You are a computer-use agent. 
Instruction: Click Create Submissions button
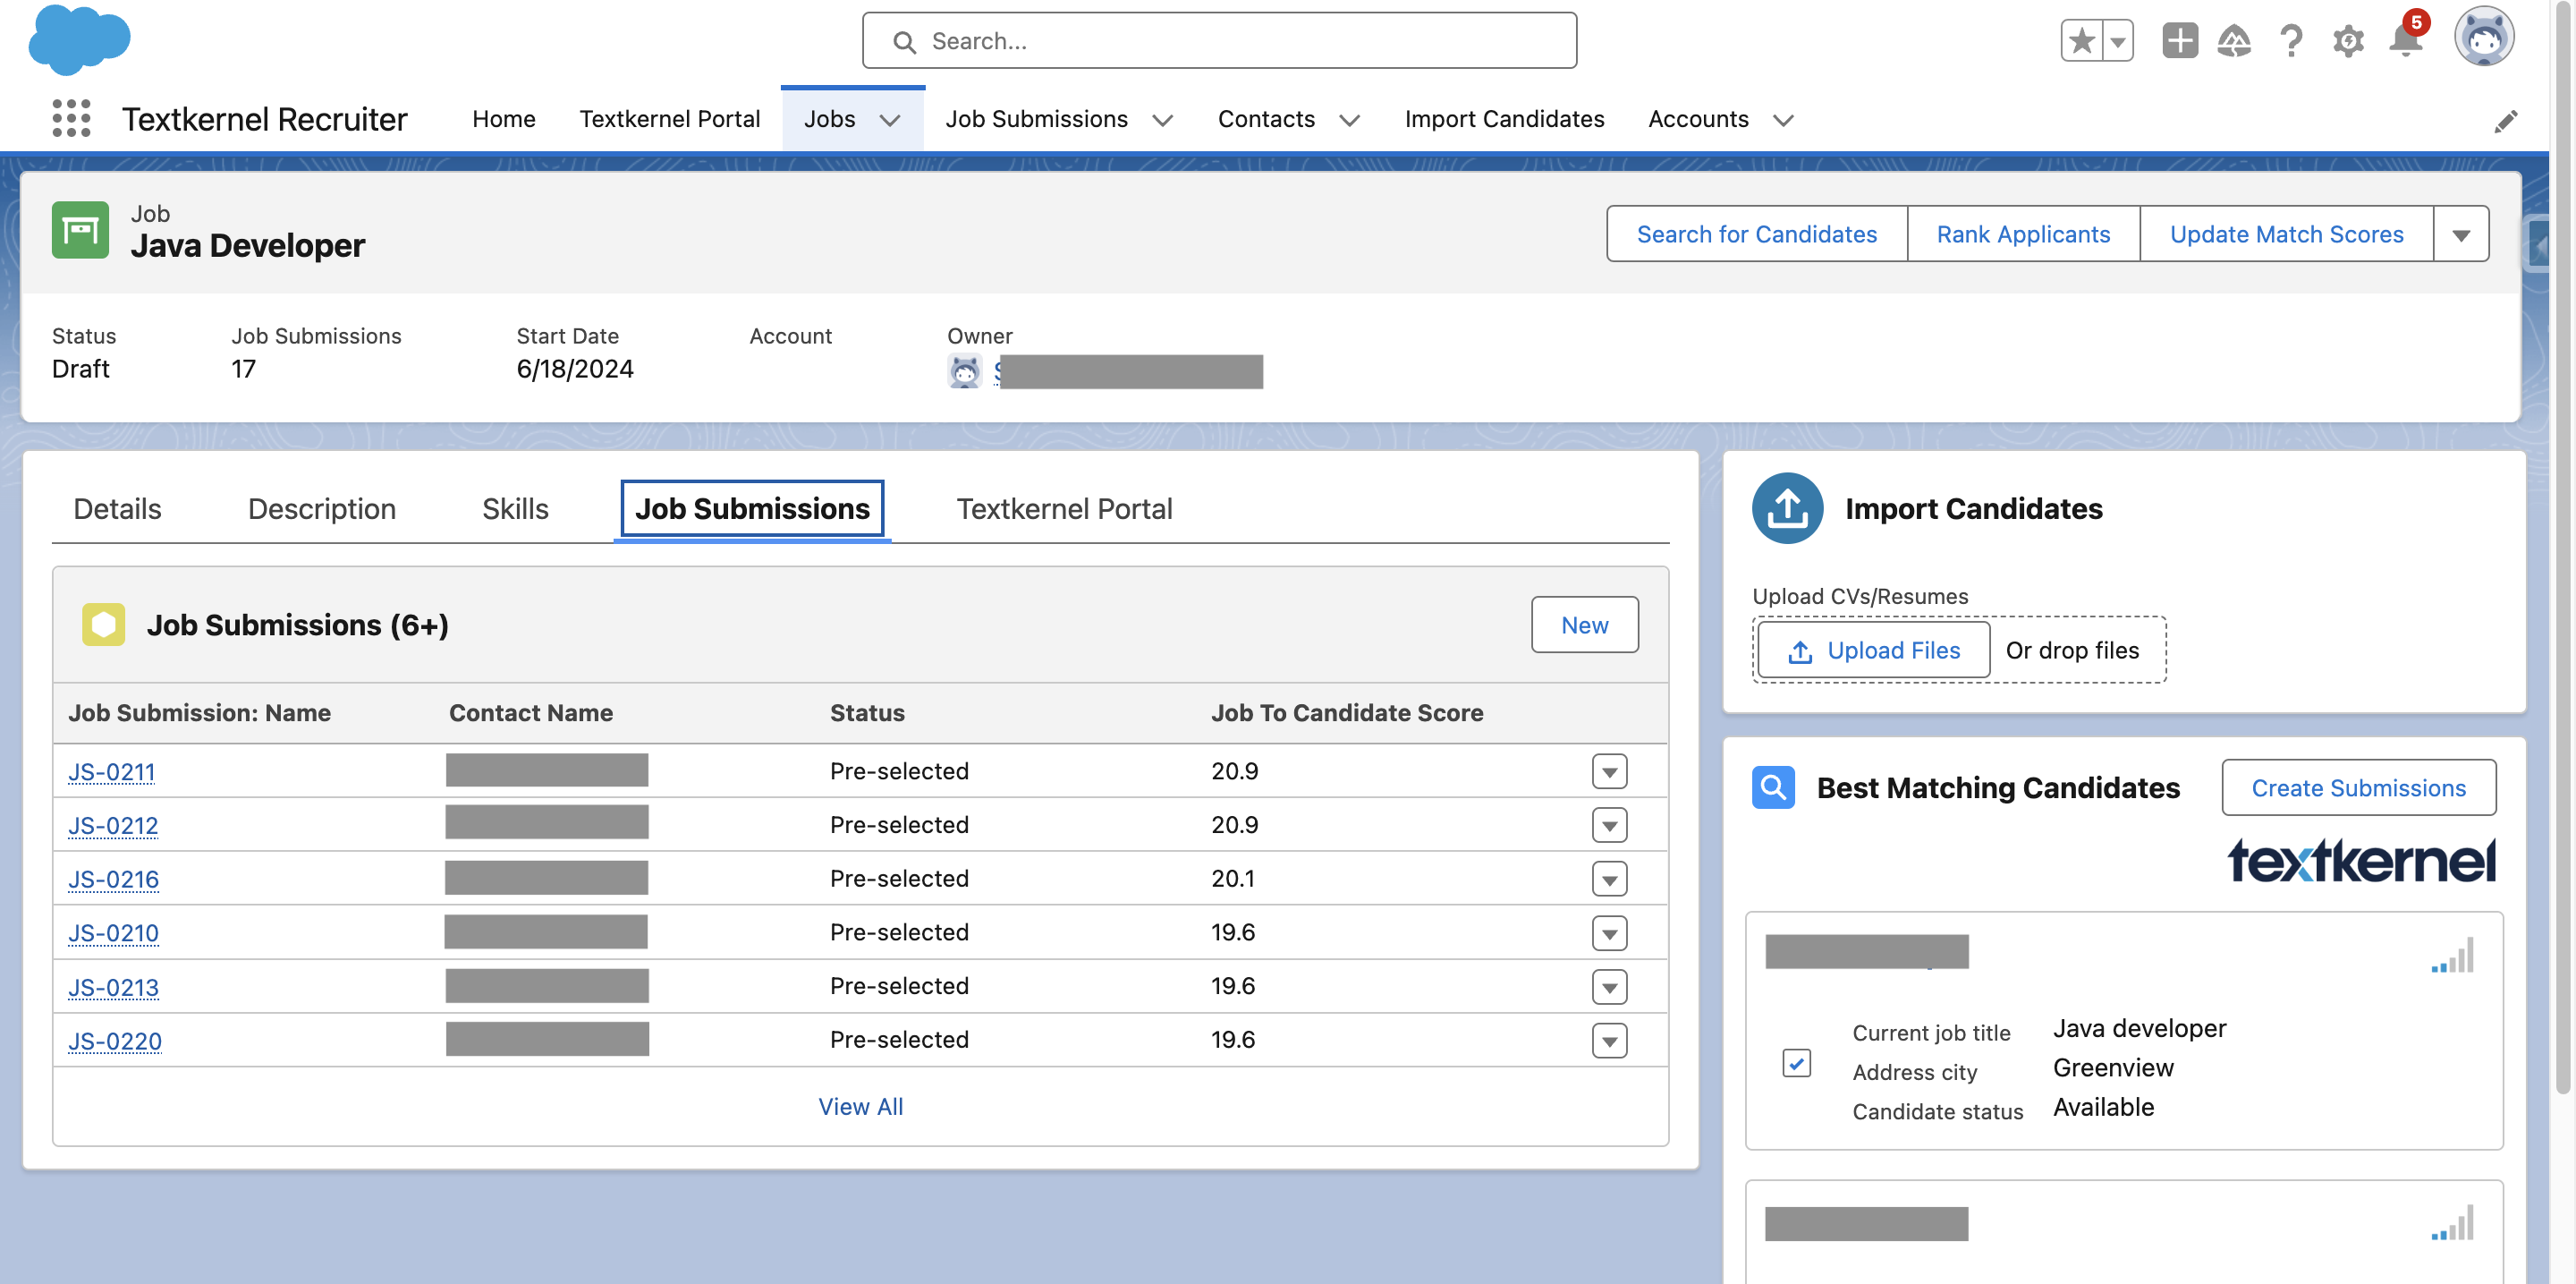2358,787
